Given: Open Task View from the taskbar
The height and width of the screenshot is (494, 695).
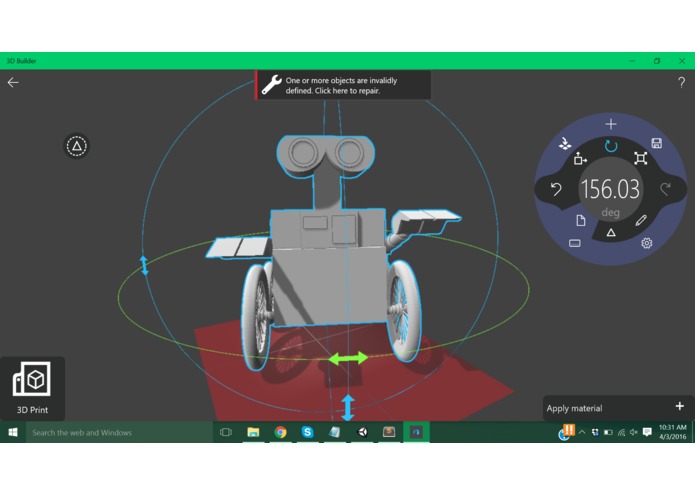Looking at the screenshot, I should [x=226, y=432].
